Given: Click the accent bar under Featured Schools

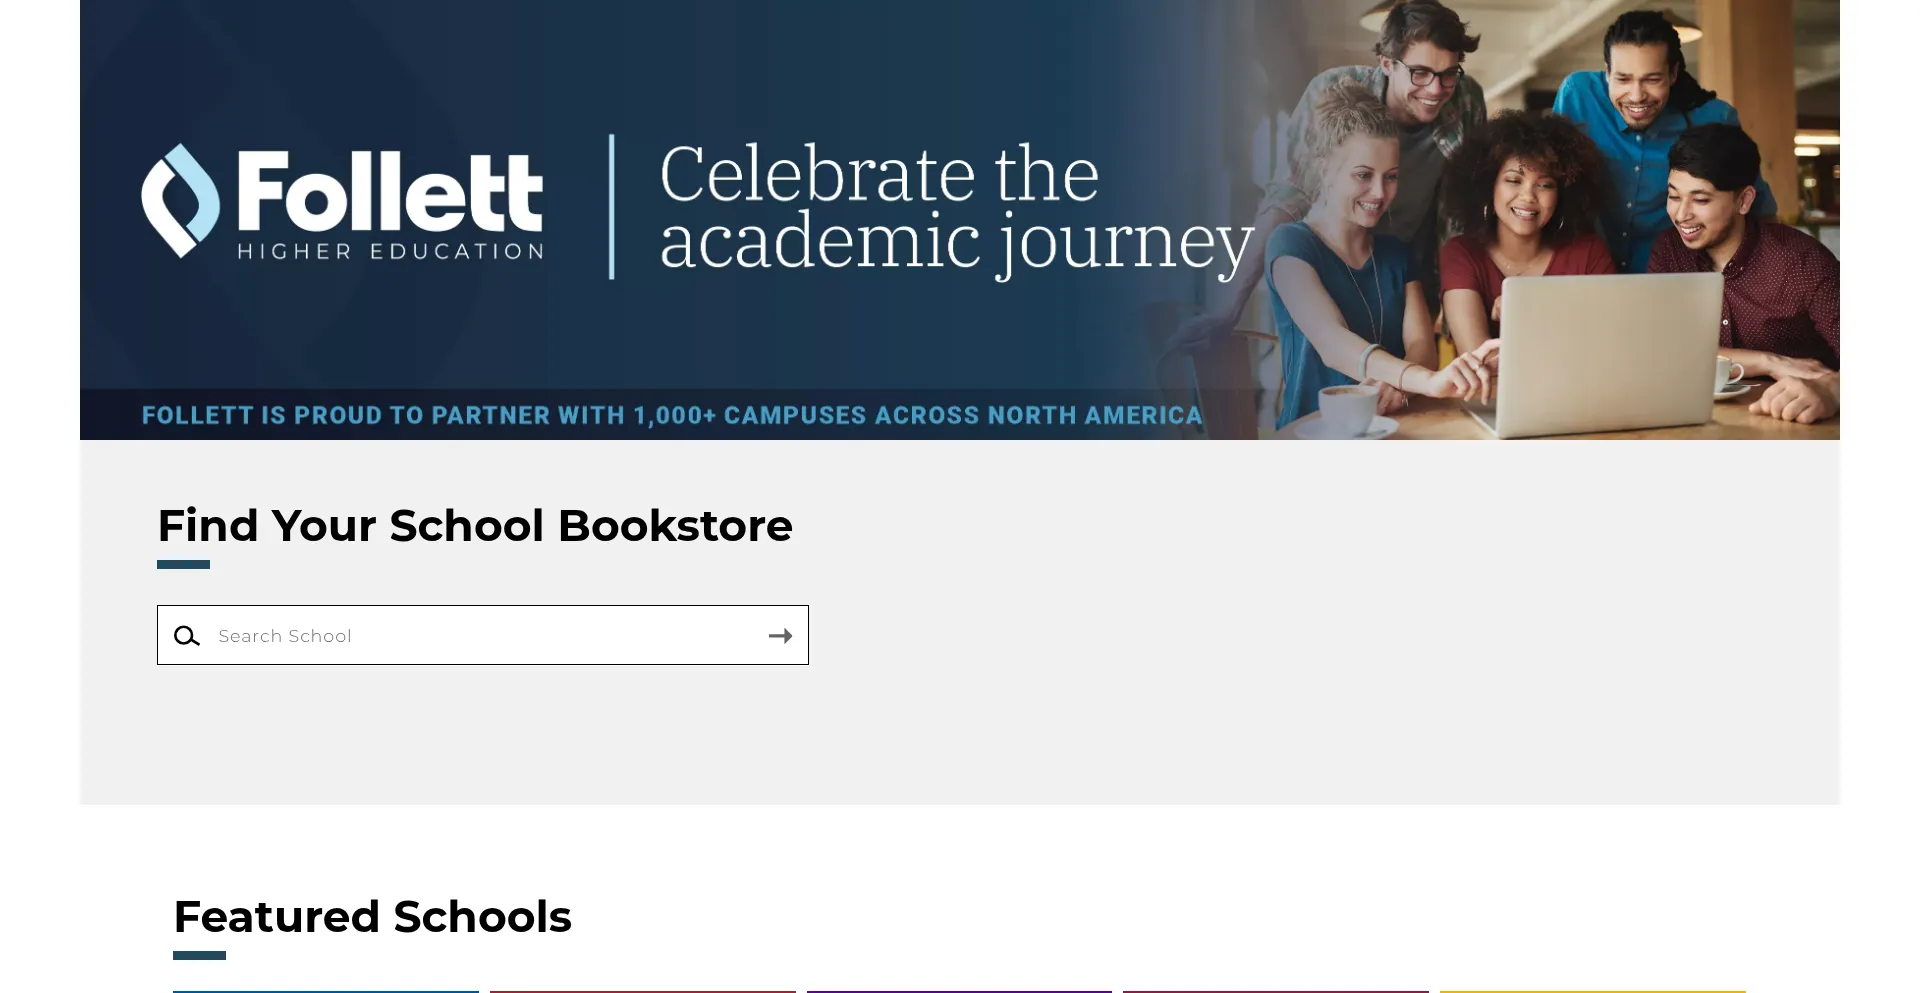Looking at the screenshot, I should click(199, 955).
